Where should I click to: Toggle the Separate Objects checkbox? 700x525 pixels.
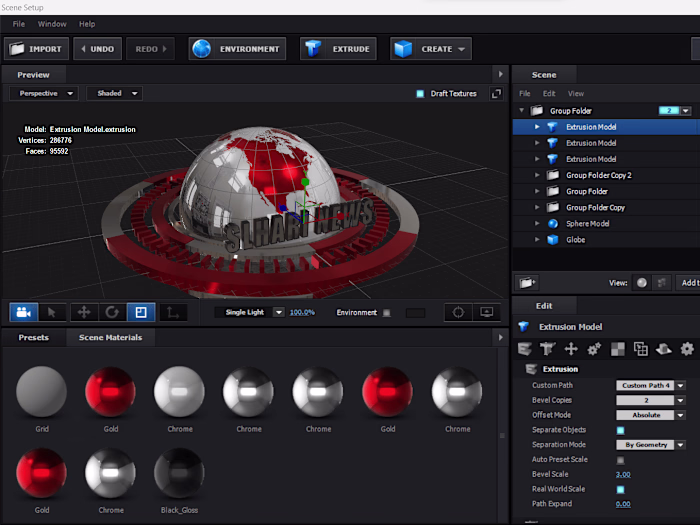[x=621, y=430]
